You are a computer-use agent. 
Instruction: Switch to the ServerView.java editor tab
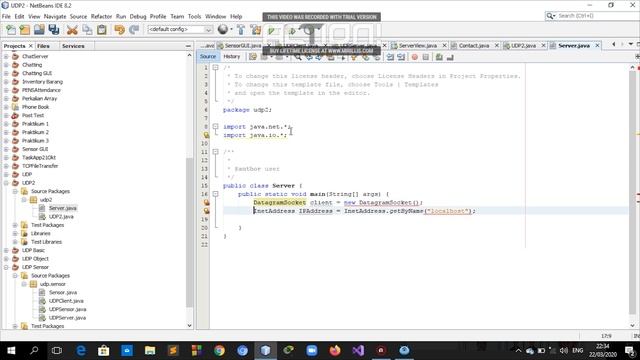(418, 46)
